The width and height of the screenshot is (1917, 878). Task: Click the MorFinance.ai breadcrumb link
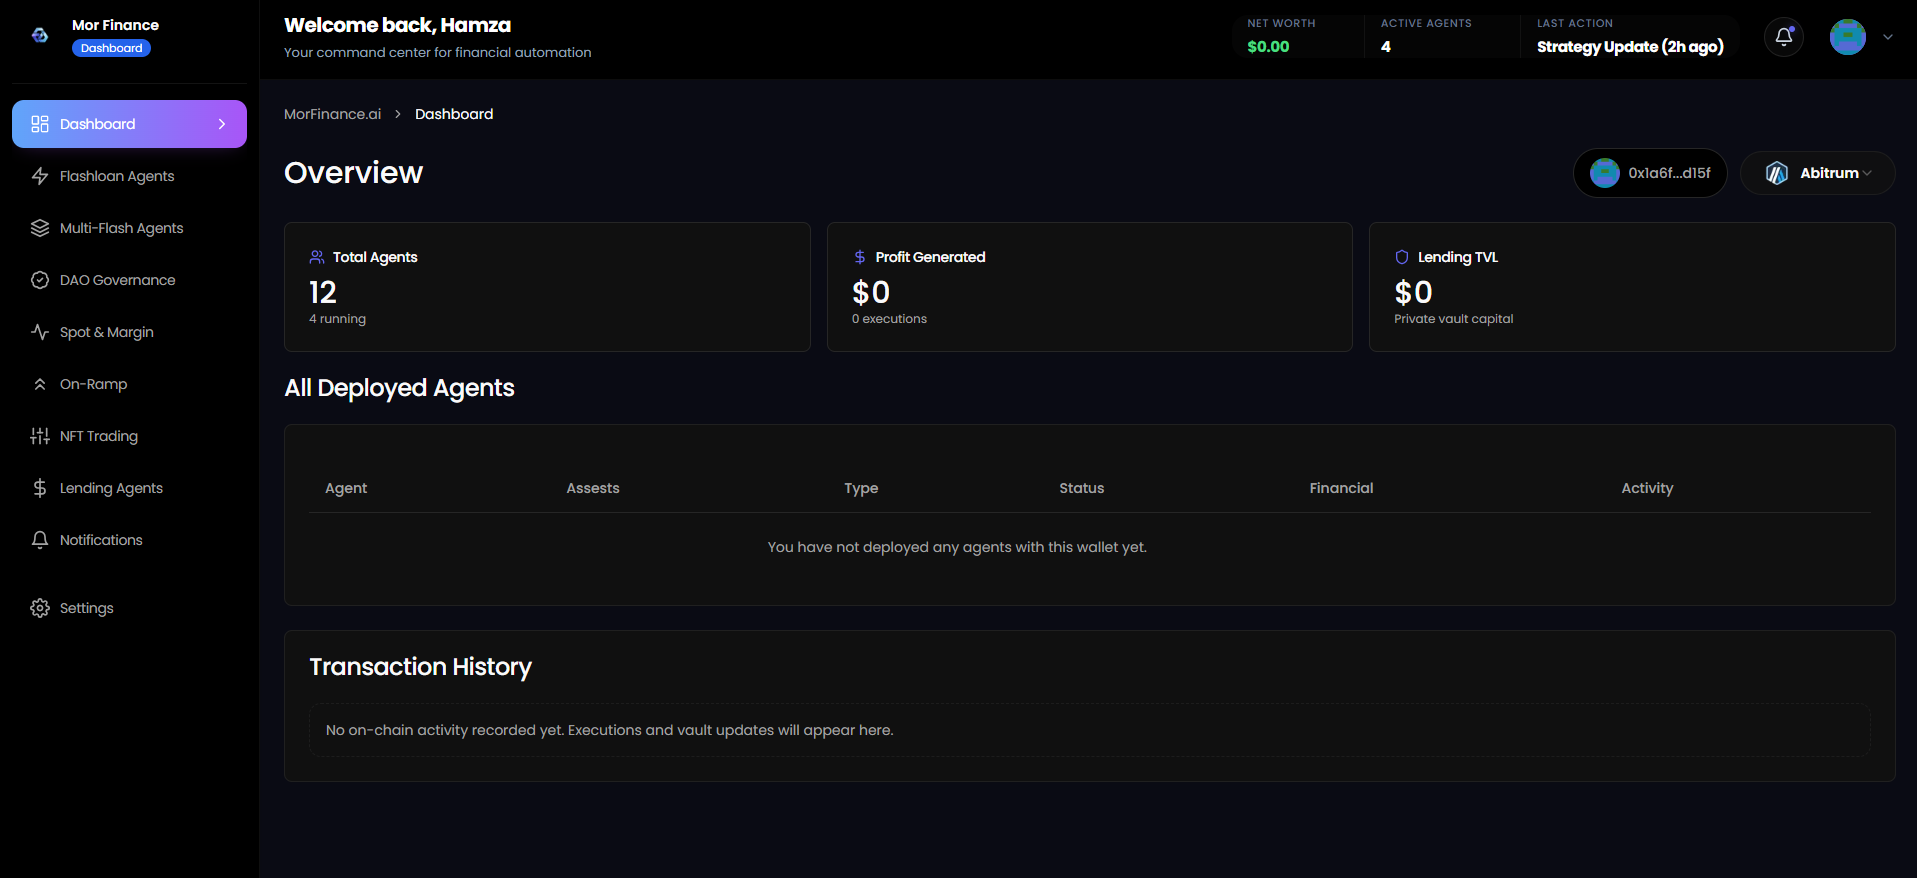click(x=332, y=114)
